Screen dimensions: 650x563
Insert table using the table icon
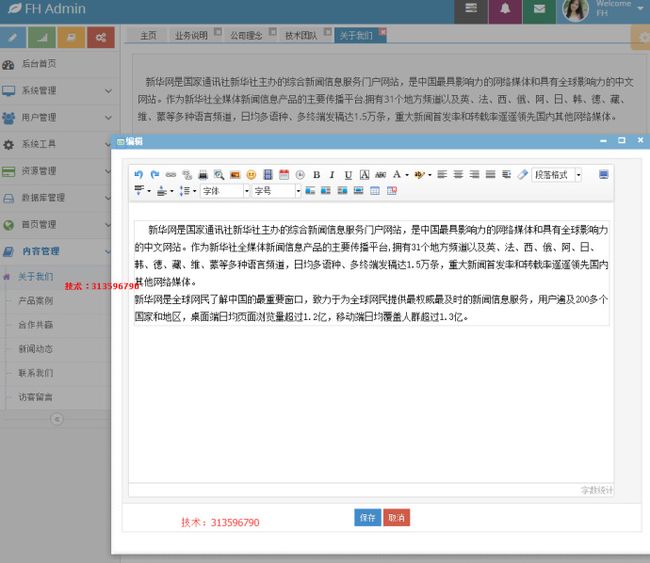pyautogui.click(x=375, y=191)
